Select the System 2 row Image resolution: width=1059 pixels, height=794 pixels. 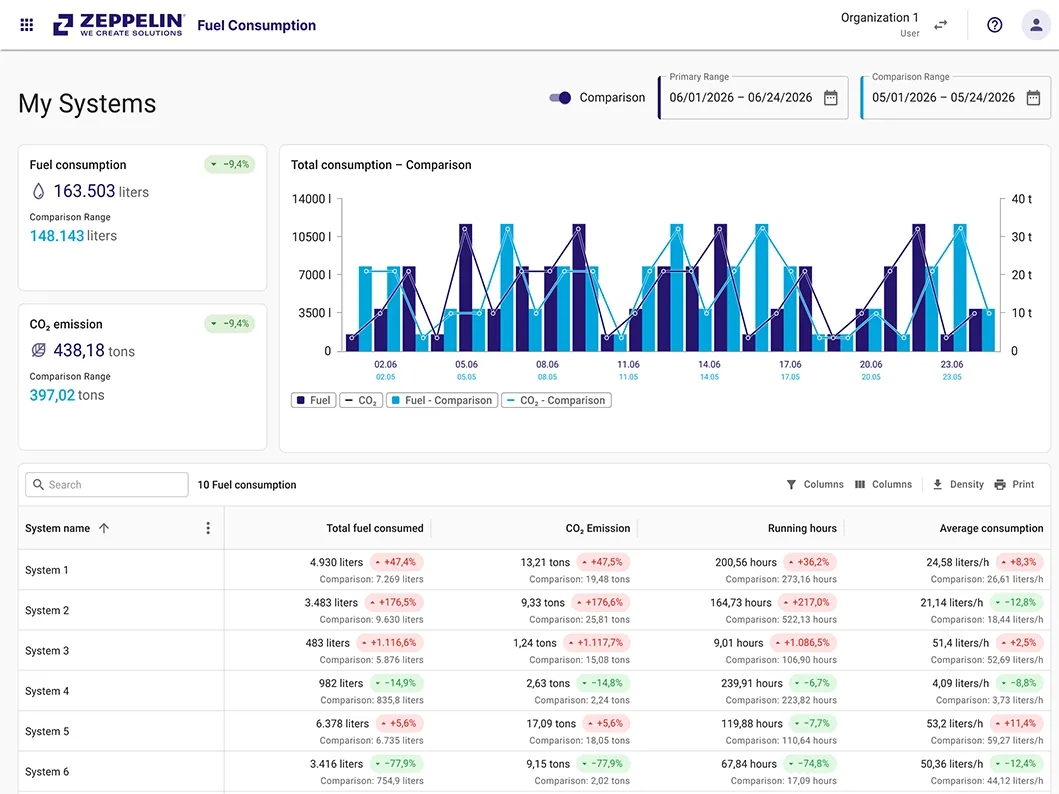534,610
